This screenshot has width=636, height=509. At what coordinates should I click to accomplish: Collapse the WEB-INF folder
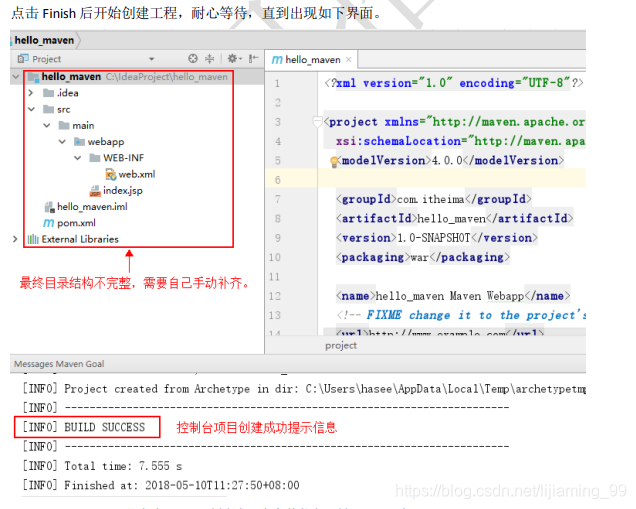point(78,158)
